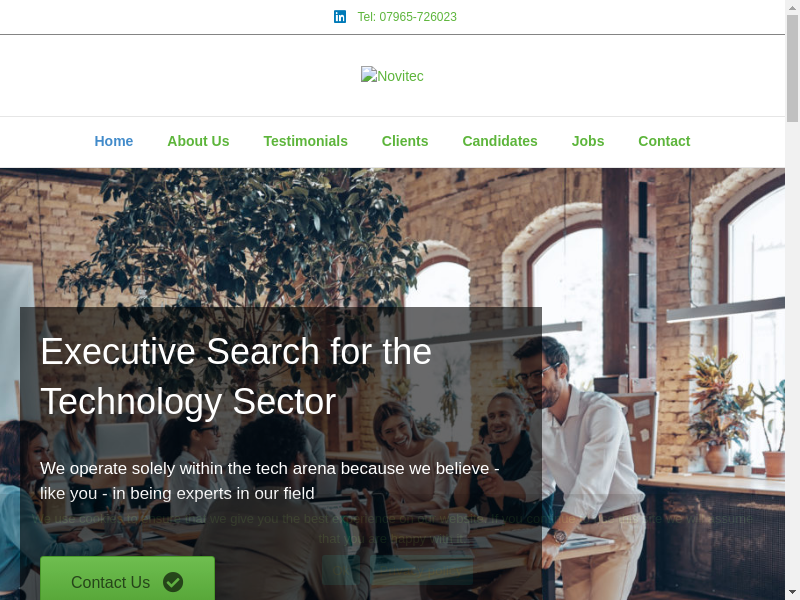
Task: Click the scrollbar down arrow
Action: [x=792, y=594]
